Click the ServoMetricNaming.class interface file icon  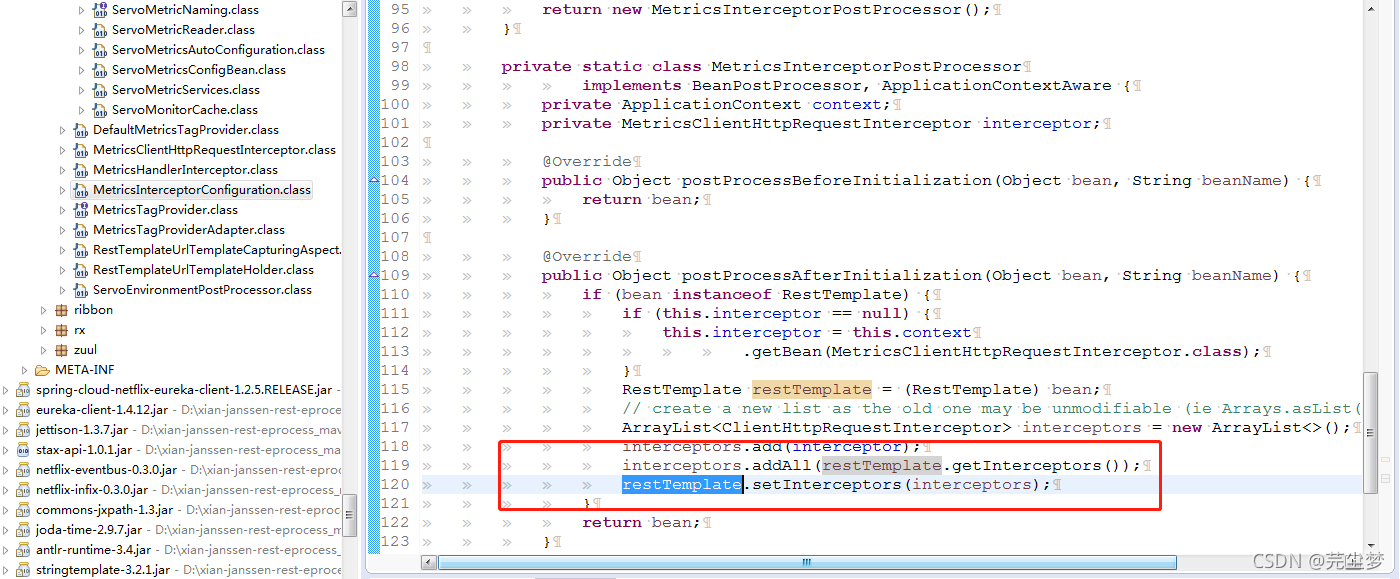[x=100, y=10]
